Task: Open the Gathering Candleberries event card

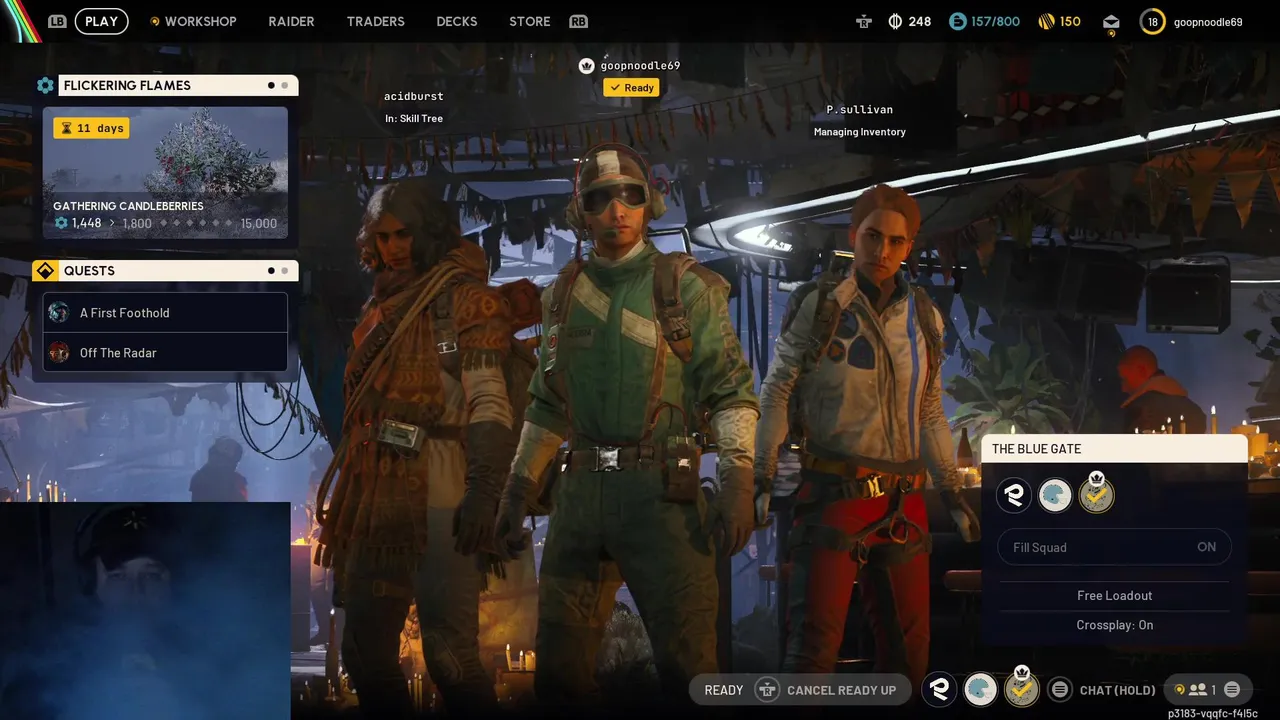Action: [165, 172]
